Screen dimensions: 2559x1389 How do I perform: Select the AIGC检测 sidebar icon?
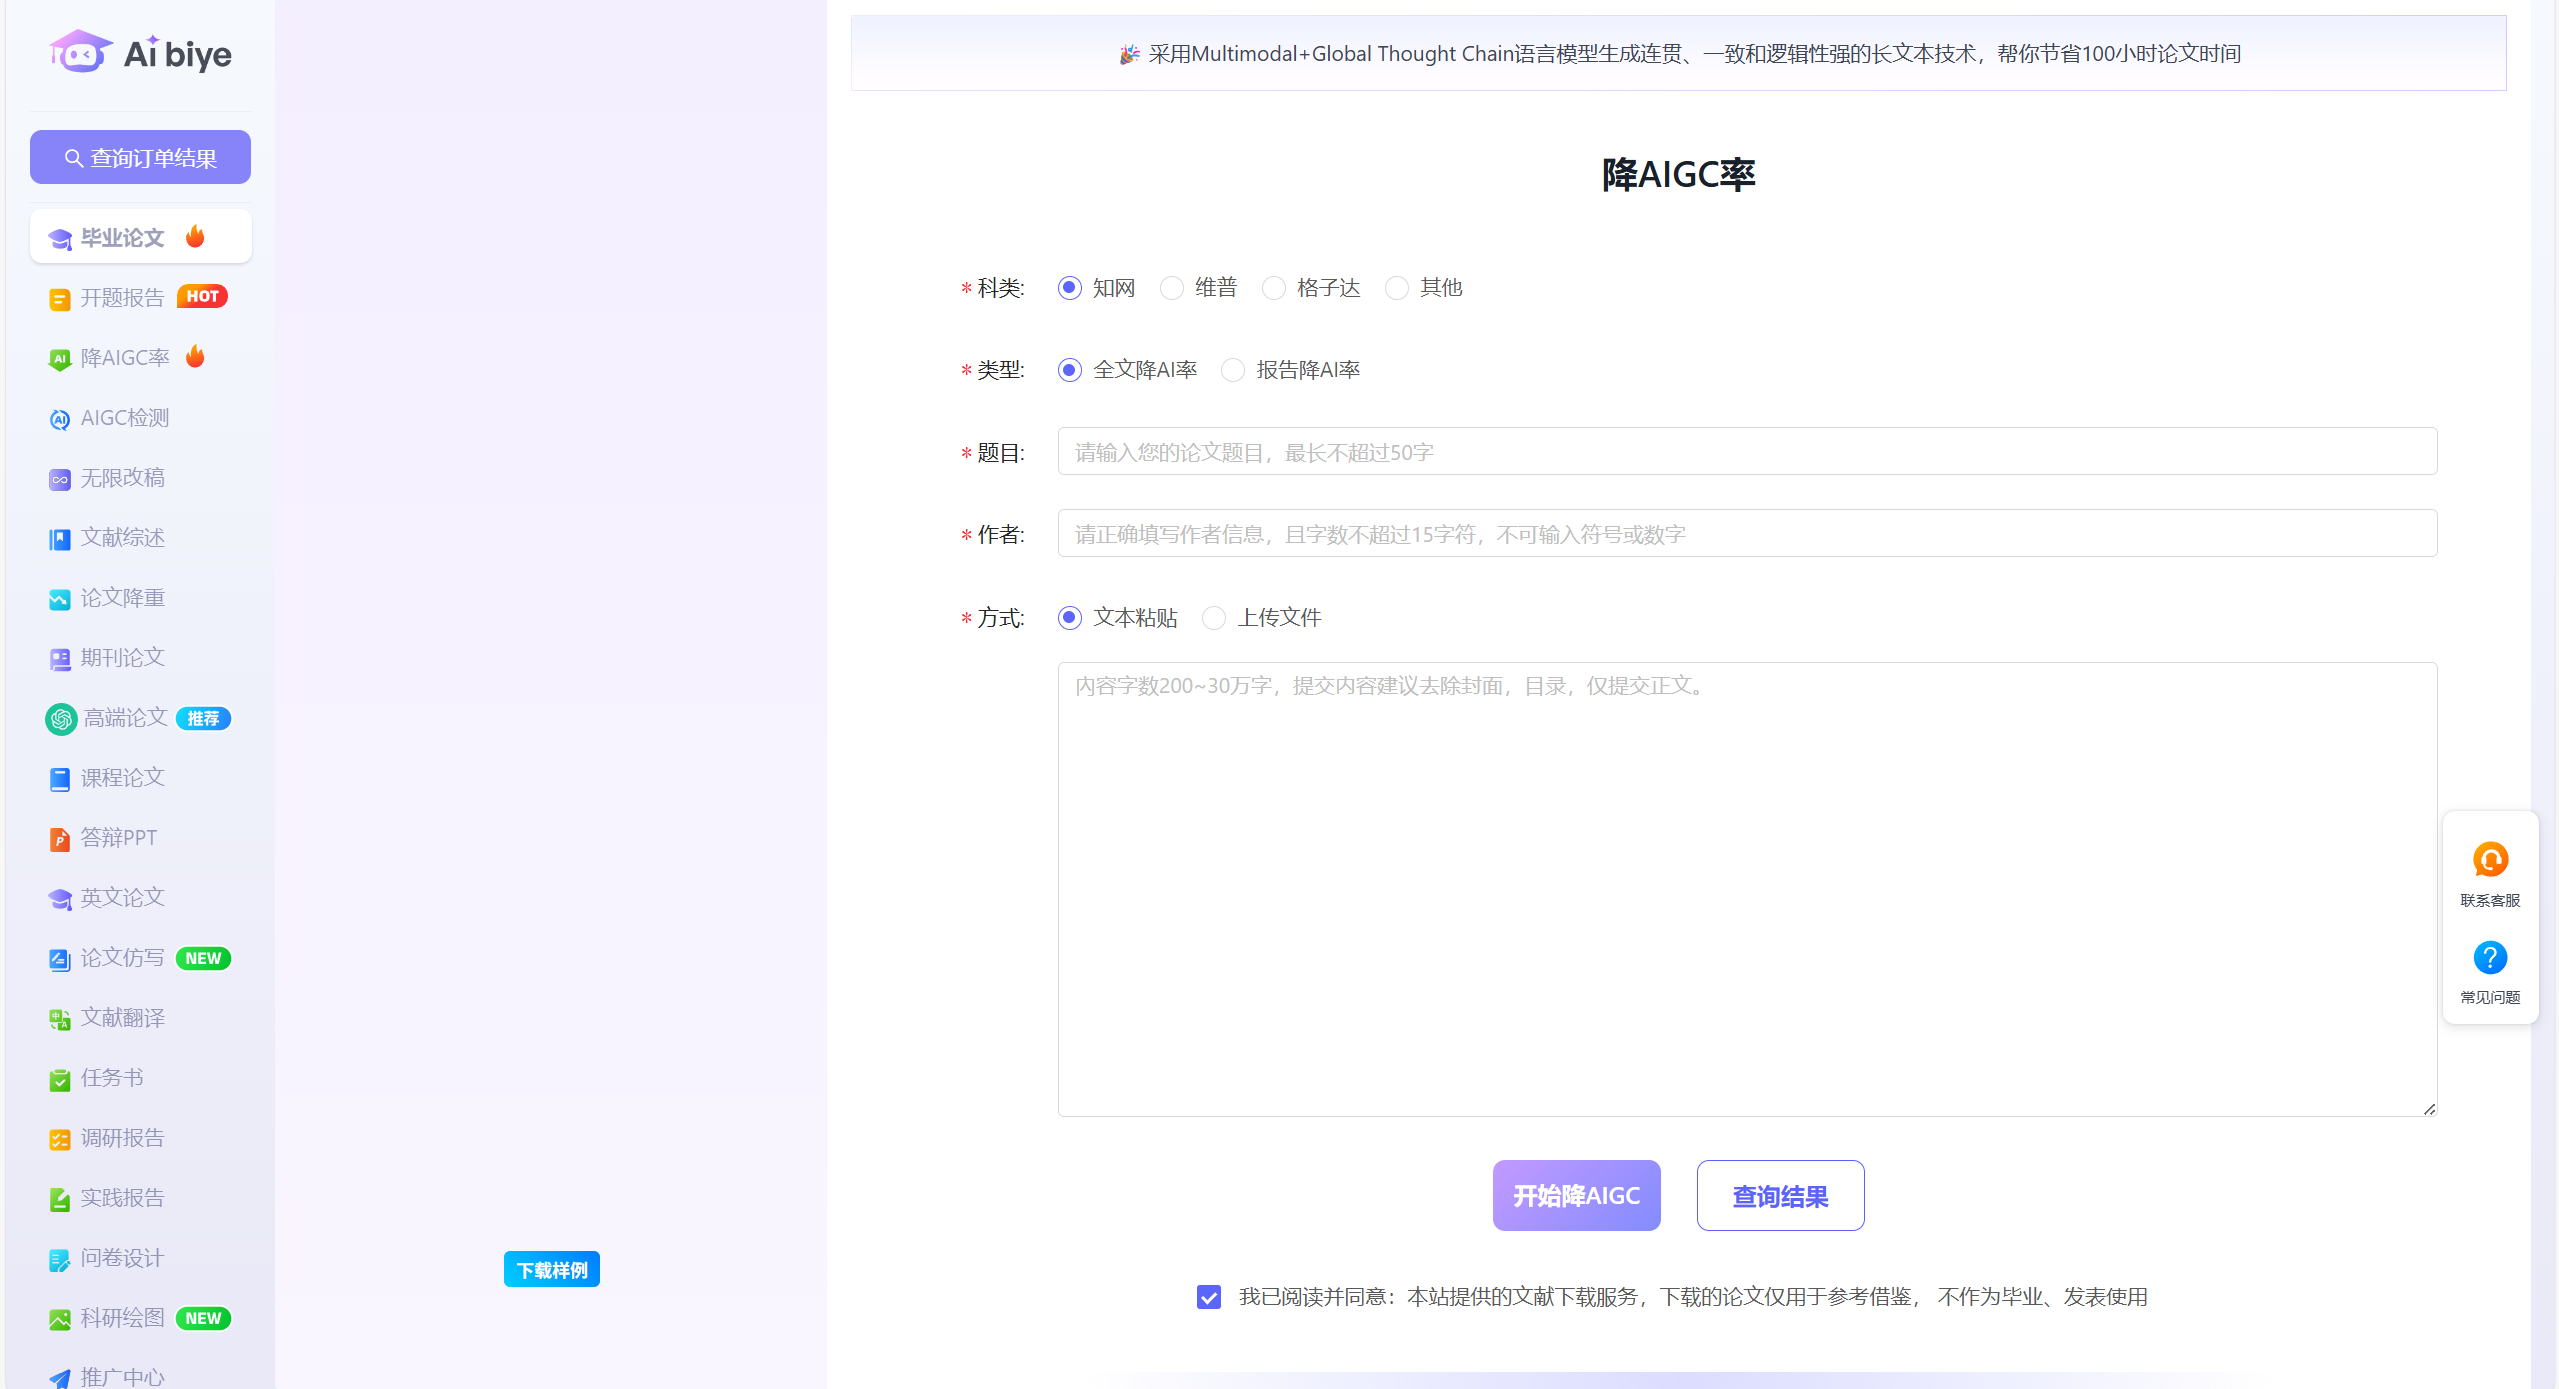point(60,418)
